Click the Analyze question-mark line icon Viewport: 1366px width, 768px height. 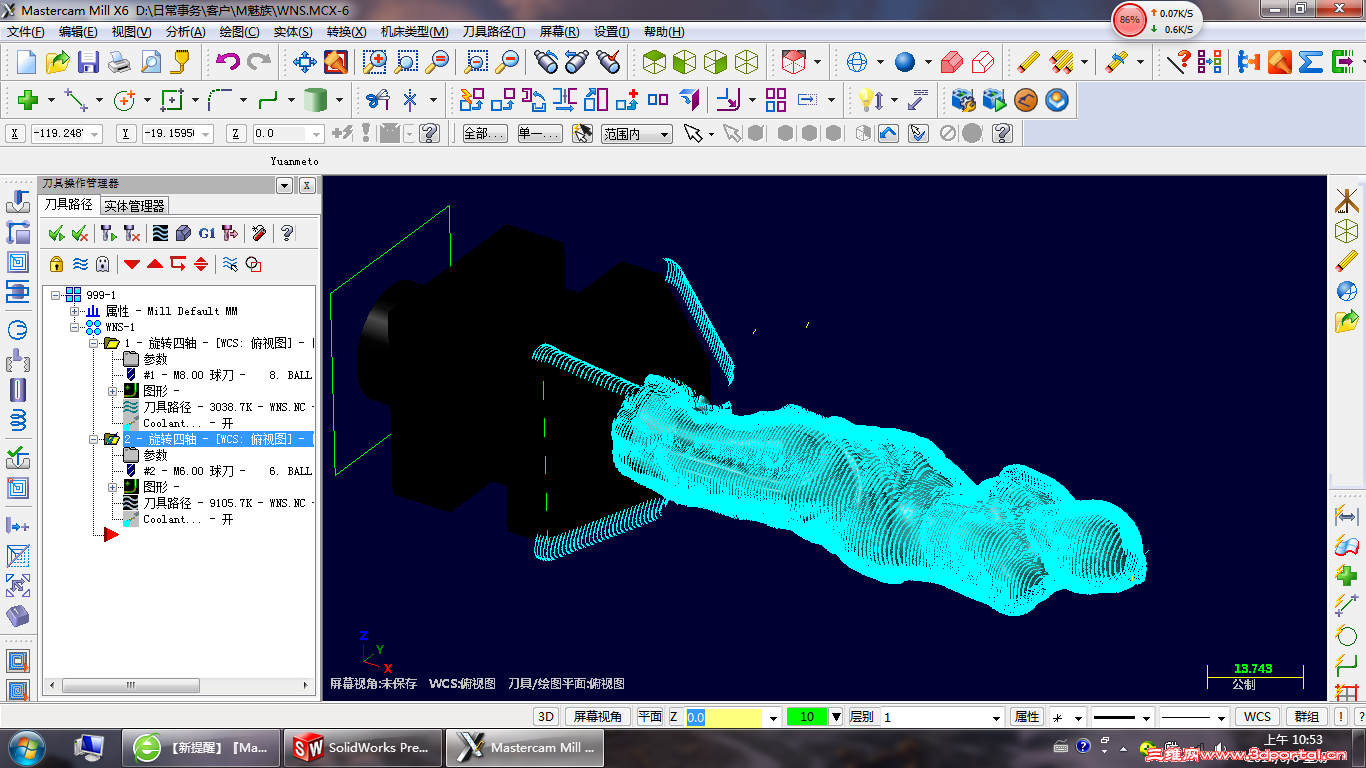click(1178, 62)
